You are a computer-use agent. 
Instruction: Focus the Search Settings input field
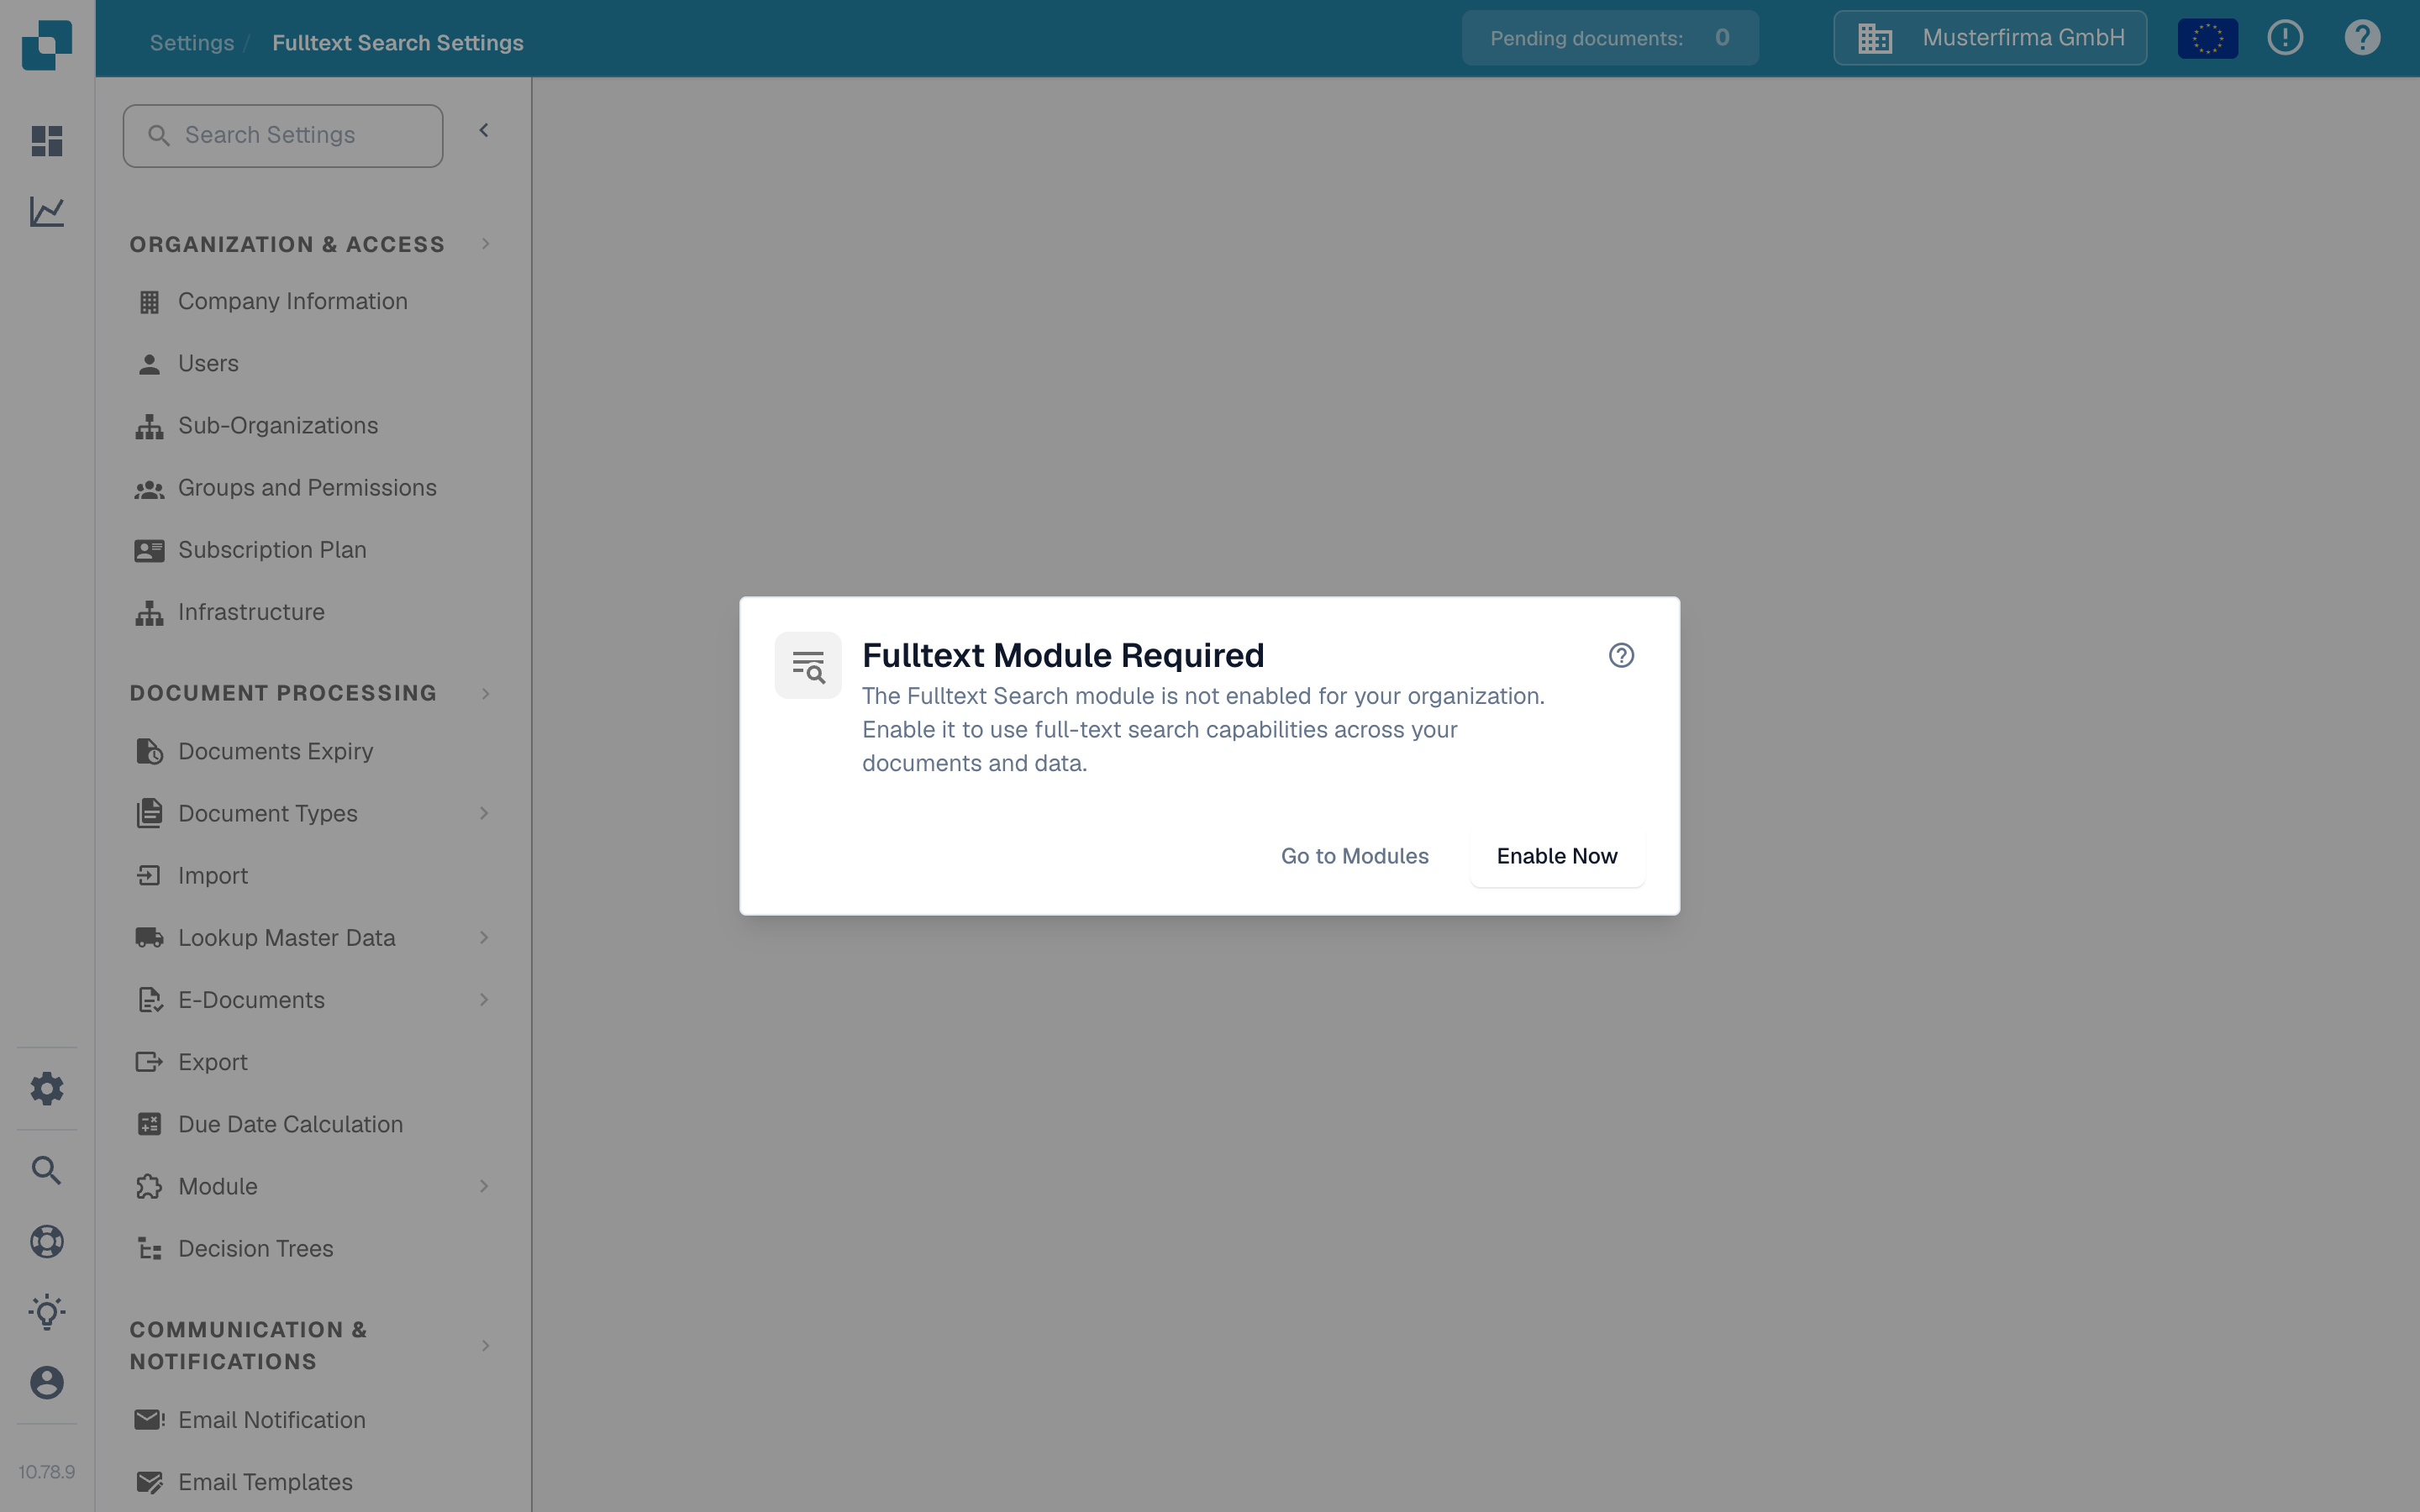click(283, 136)
